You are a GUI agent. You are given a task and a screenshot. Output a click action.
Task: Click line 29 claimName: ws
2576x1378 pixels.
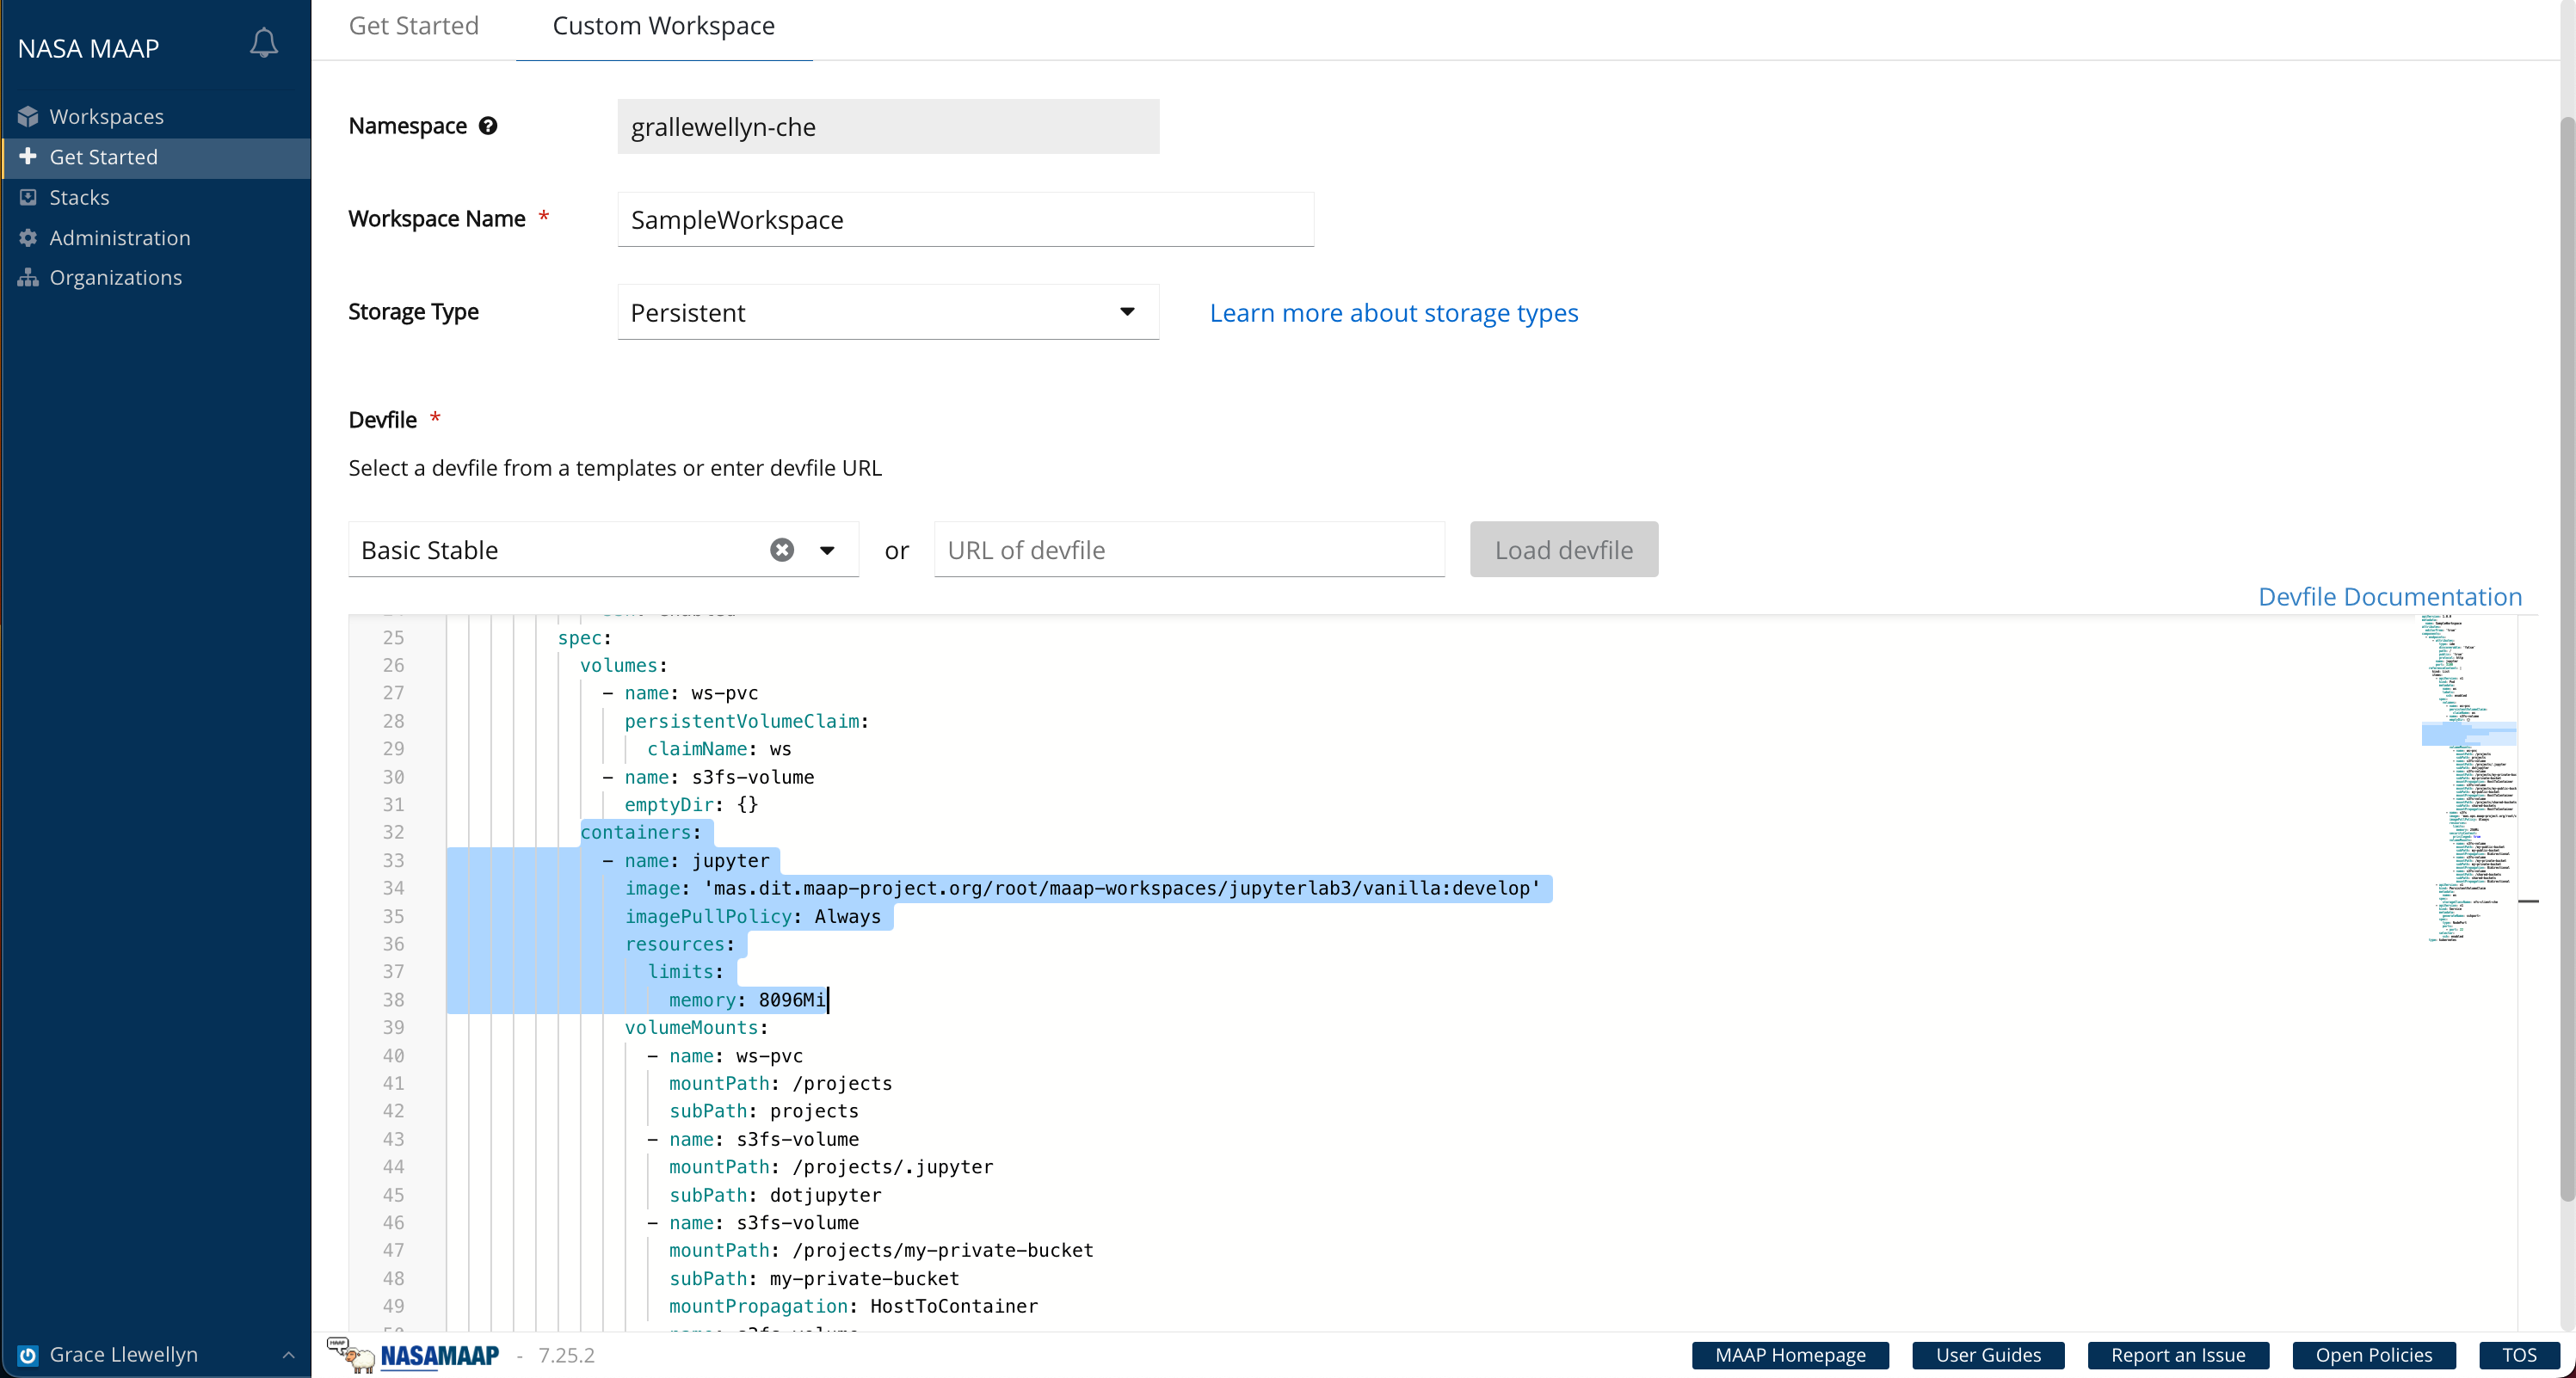(719, 749)
